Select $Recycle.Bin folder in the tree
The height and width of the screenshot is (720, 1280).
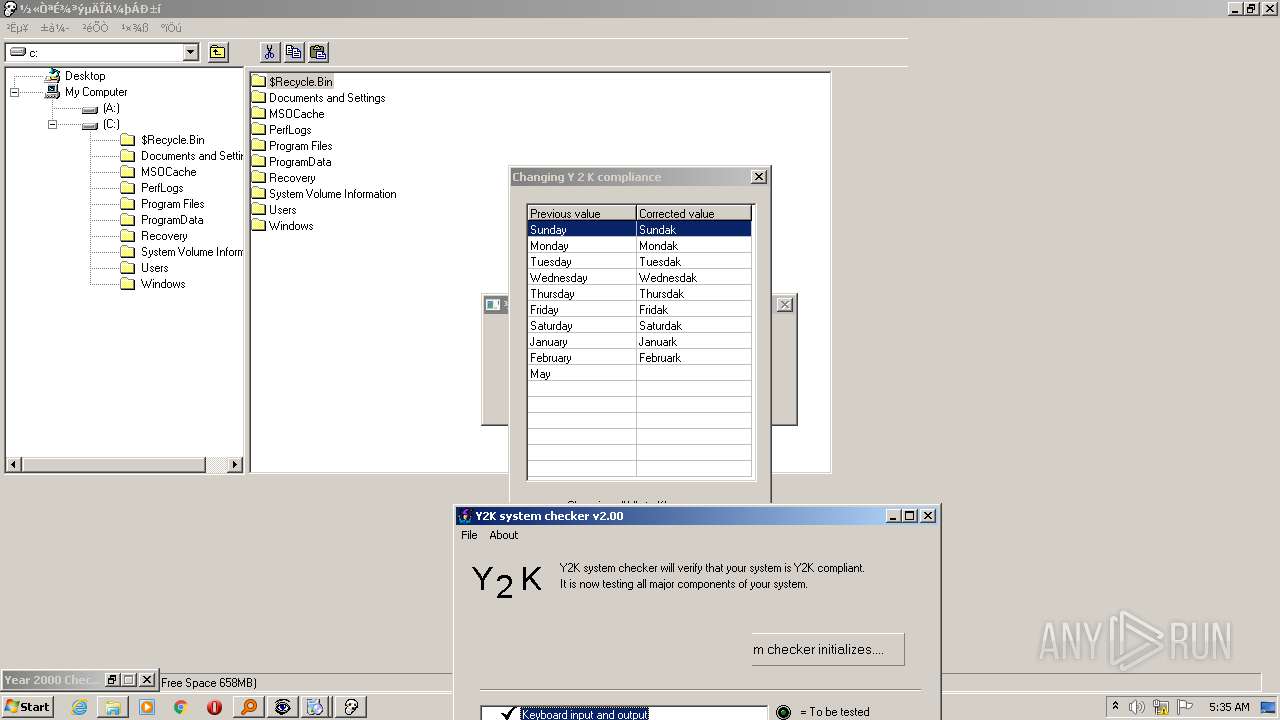point(172,140)
